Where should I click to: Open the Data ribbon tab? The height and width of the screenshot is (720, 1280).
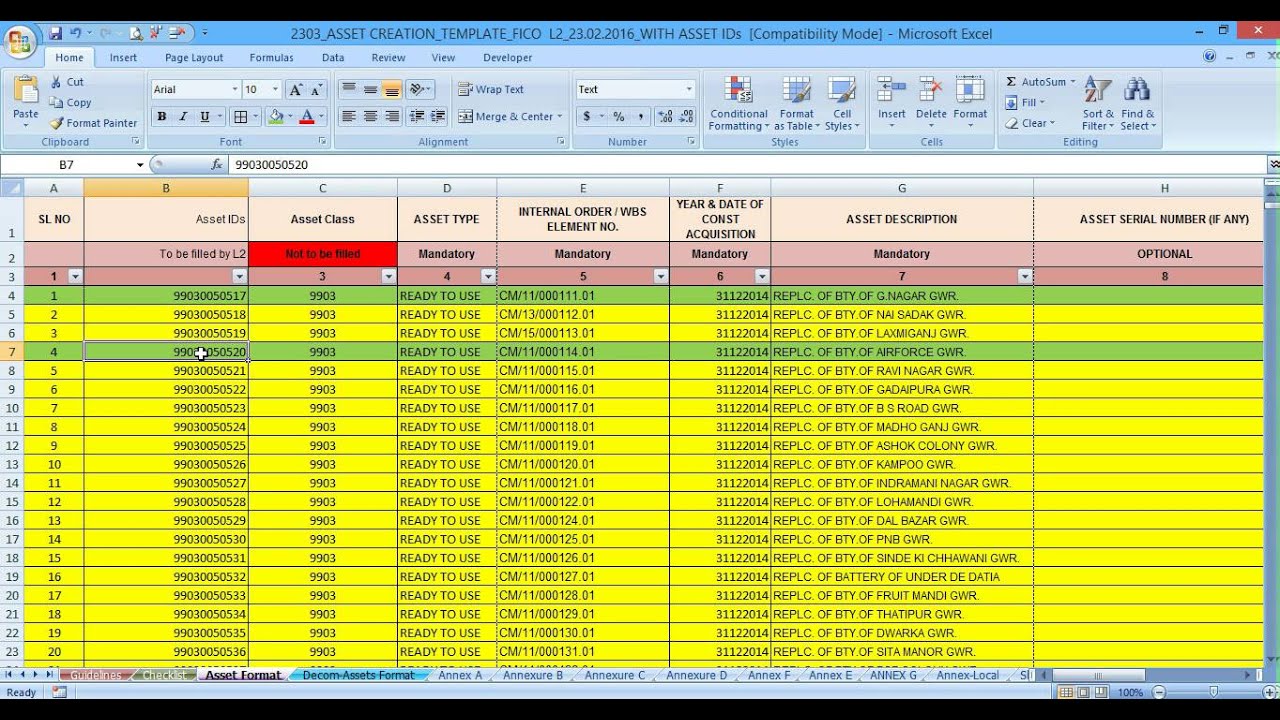(333, 58)
